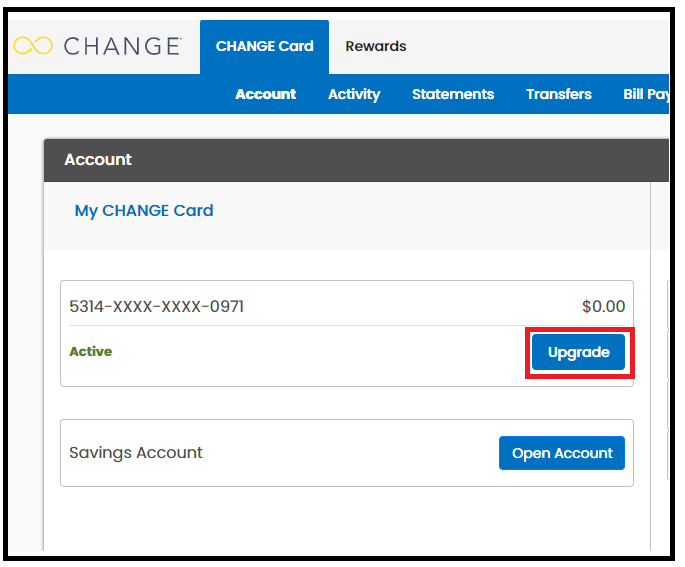Select Account in the blue navigation bar

click(266, 94)
